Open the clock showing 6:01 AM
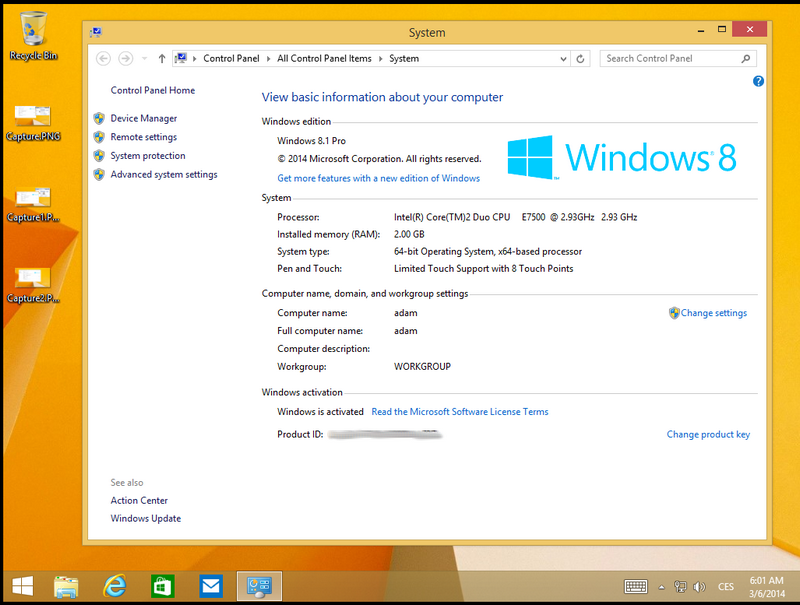 click(766, 587)
